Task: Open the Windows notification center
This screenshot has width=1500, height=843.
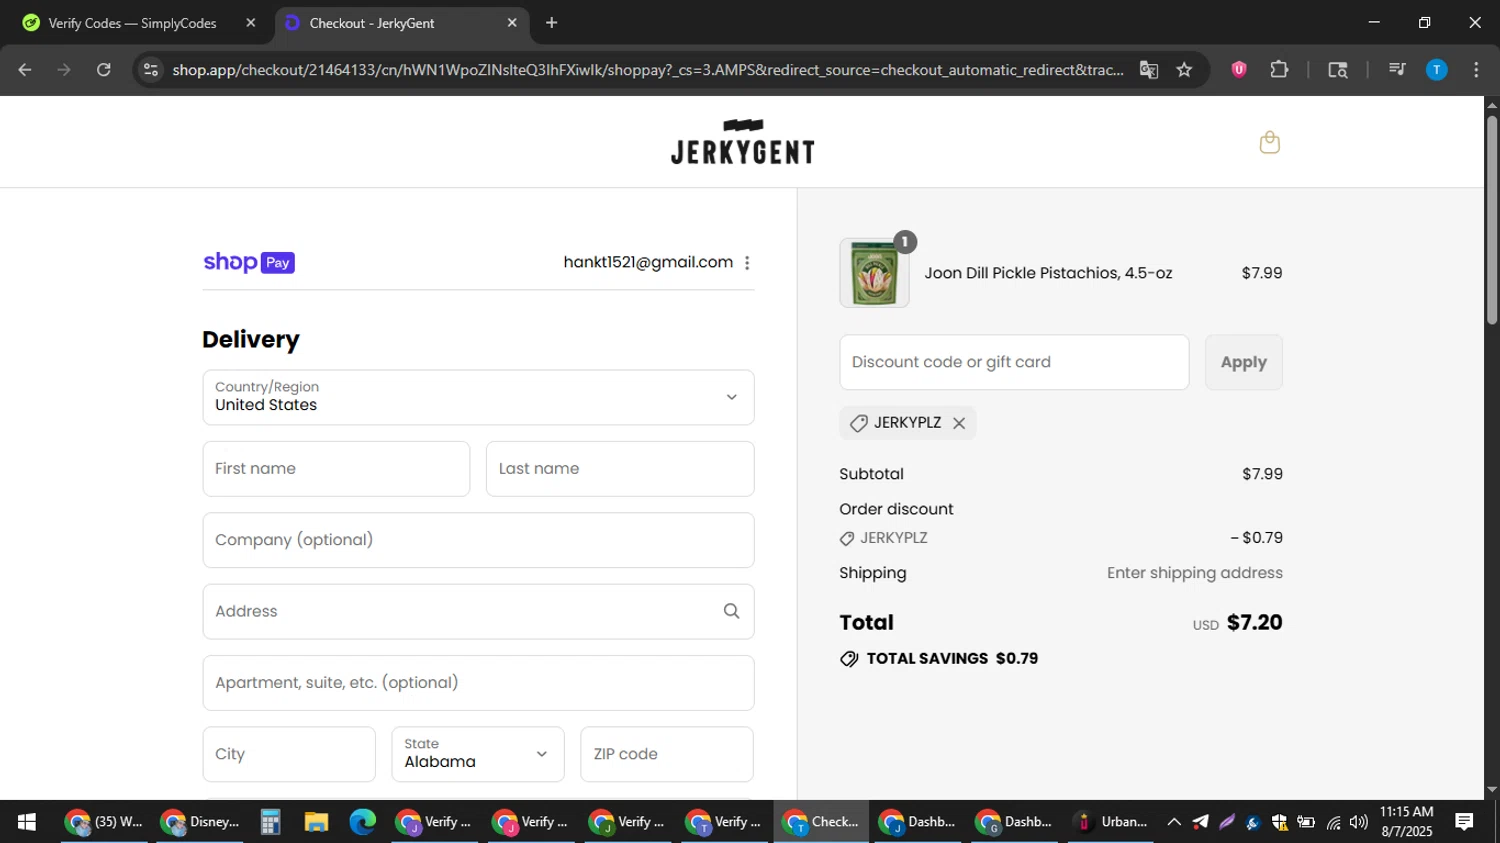Action: 1464,822
